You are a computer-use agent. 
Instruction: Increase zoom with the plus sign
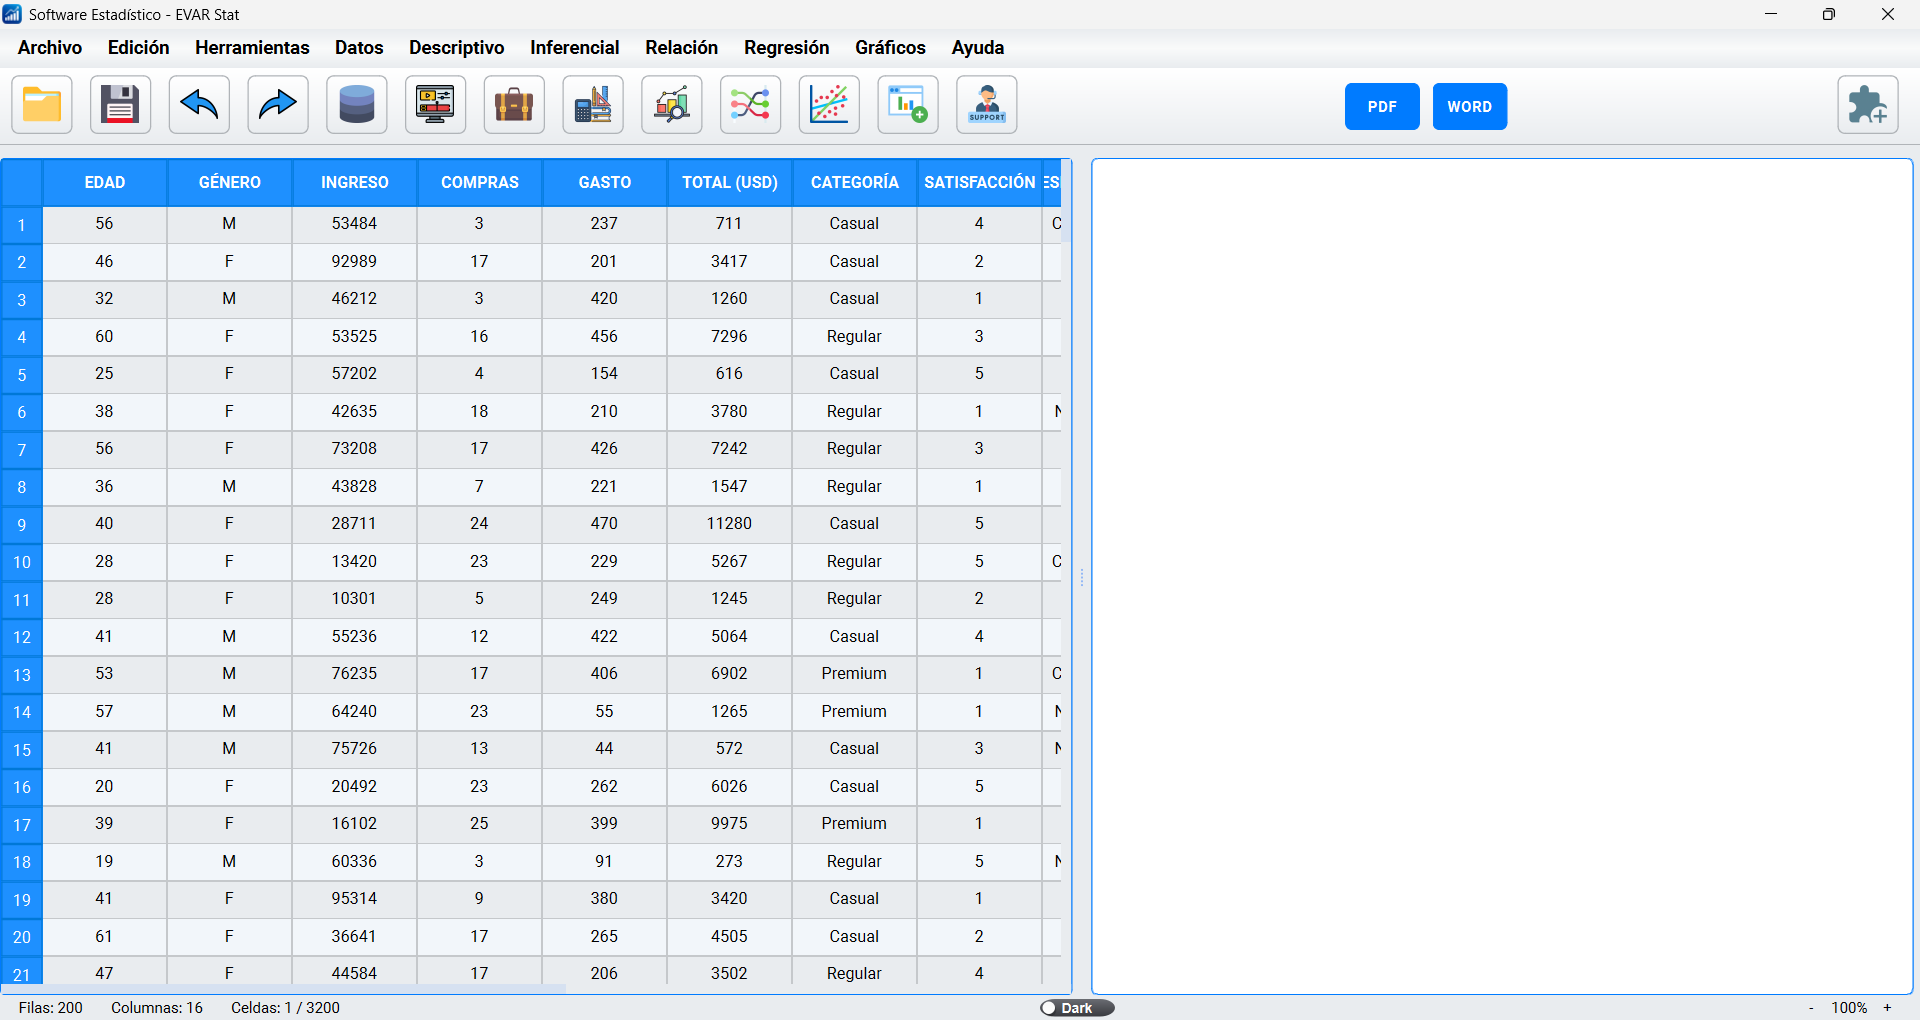coord(1888,1008)
